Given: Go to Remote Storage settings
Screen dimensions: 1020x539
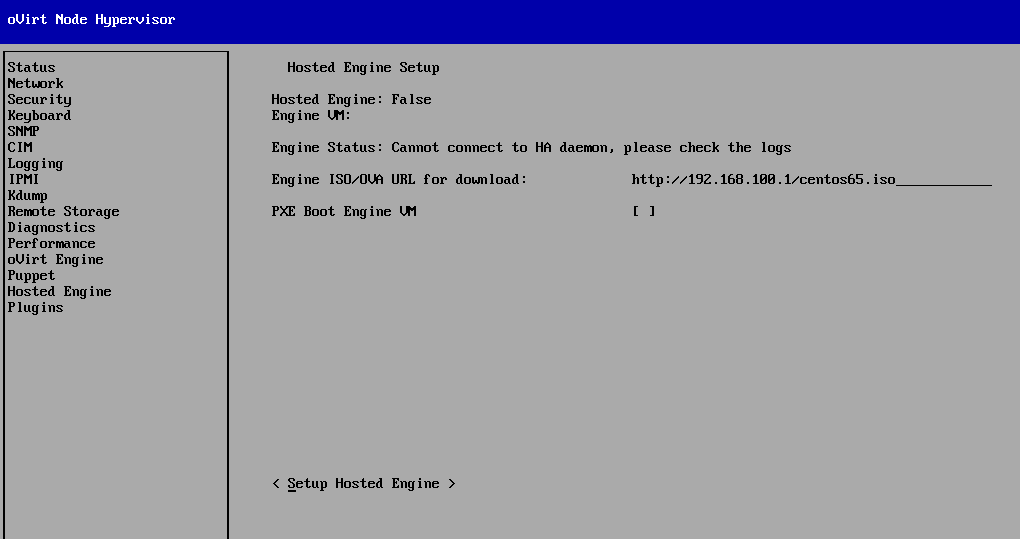Looking at the screenshot, I should [x=64, y=212].
